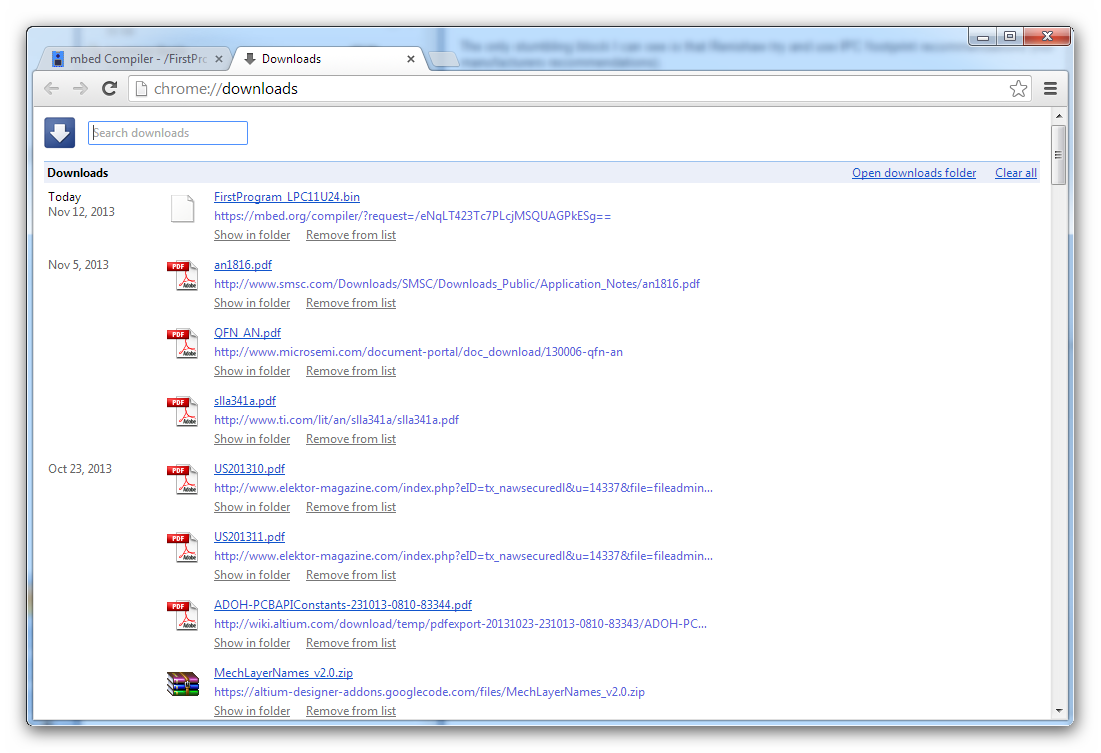Remove slla341a.pdf from list
Screen dimensions: 1101x753
pos(350,439)
